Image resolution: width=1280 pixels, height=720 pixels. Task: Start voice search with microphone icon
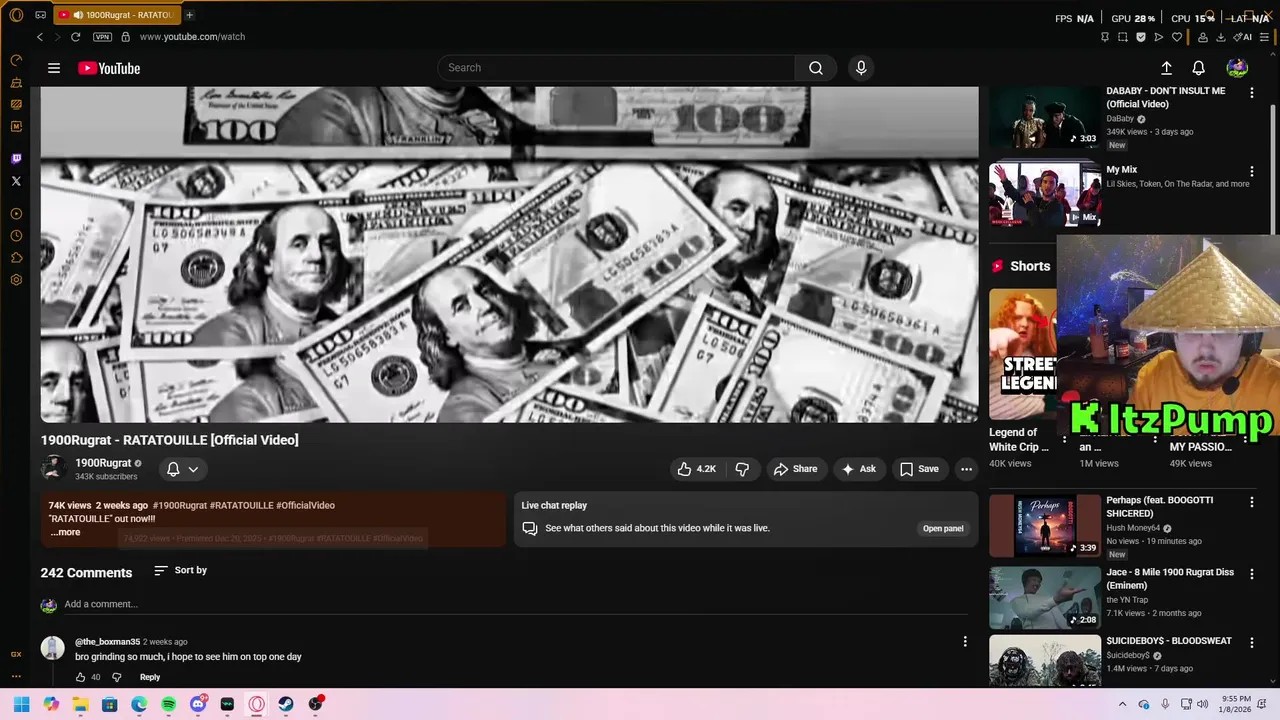[x=861, y=68]
